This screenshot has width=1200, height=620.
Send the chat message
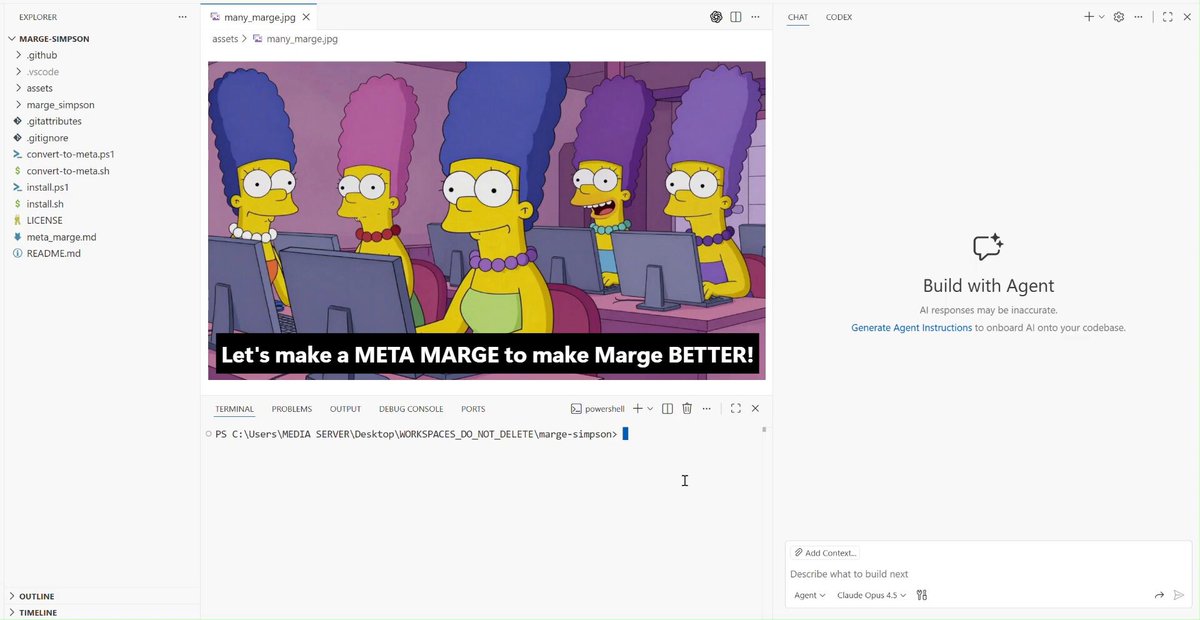click(x=1179, y=595)
